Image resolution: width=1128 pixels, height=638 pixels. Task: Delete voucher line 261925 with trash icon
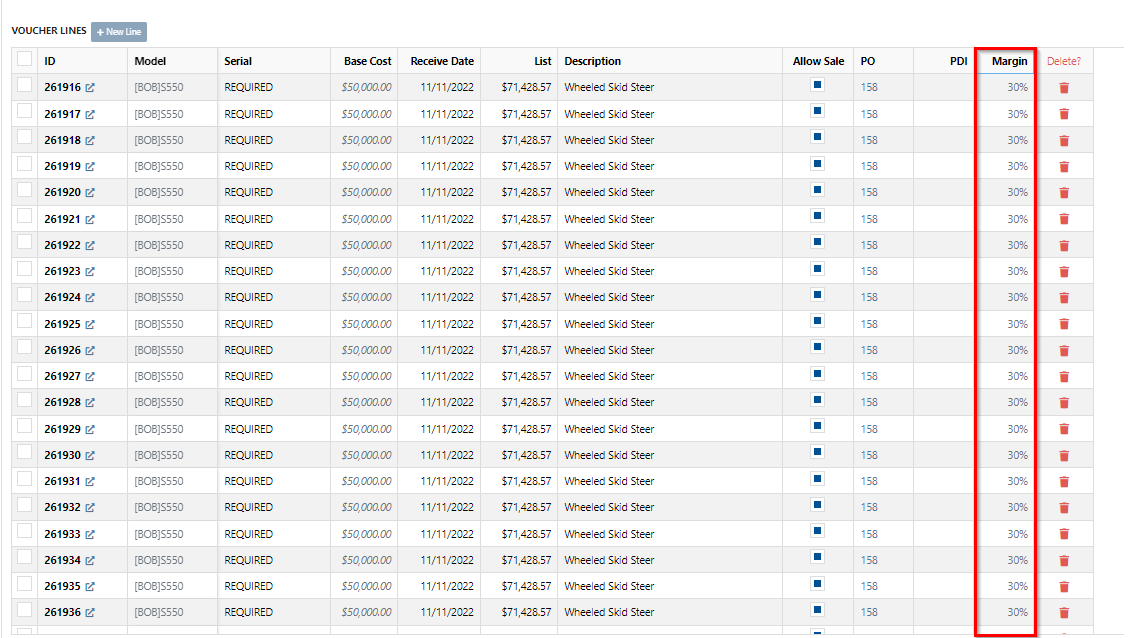click(1064, 324)
